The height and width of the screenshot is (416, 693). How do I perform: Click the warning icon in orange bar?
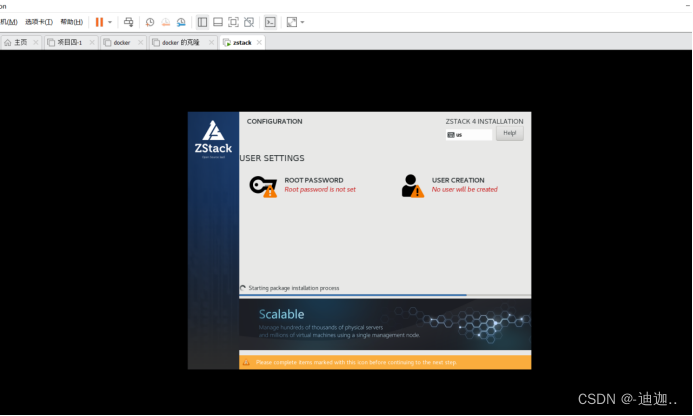pyautogui.click(x=246, y=363)
